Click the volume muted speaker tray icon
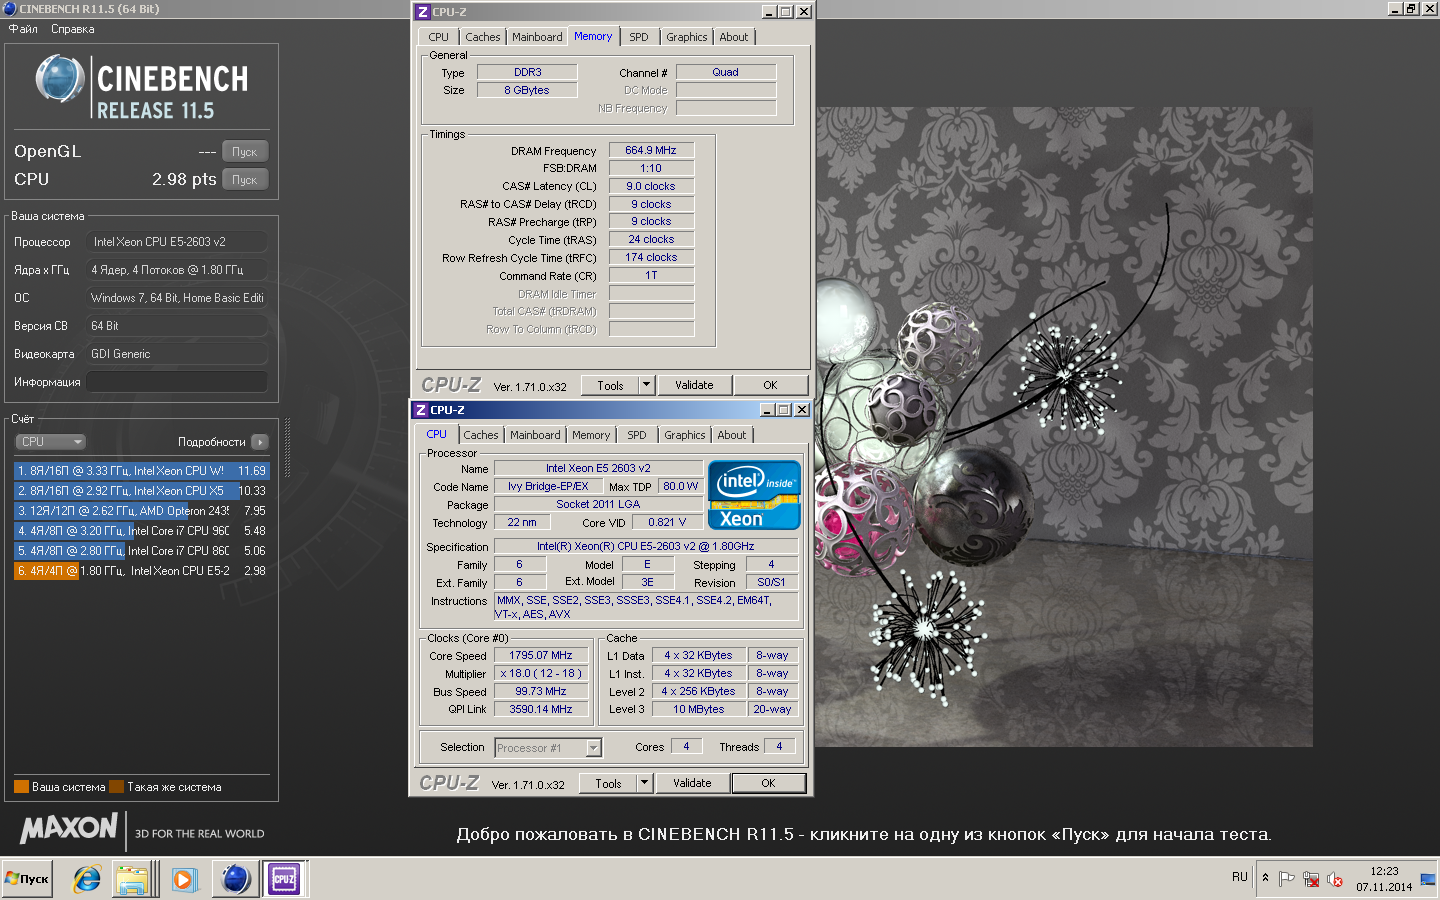The image size is (1440, 900). click(x=1334, y=879)
